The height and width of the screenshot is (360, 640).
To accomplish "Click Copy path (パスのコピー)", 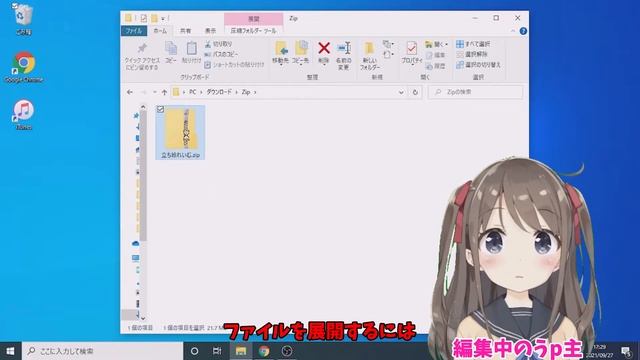I will pos(221,54).
